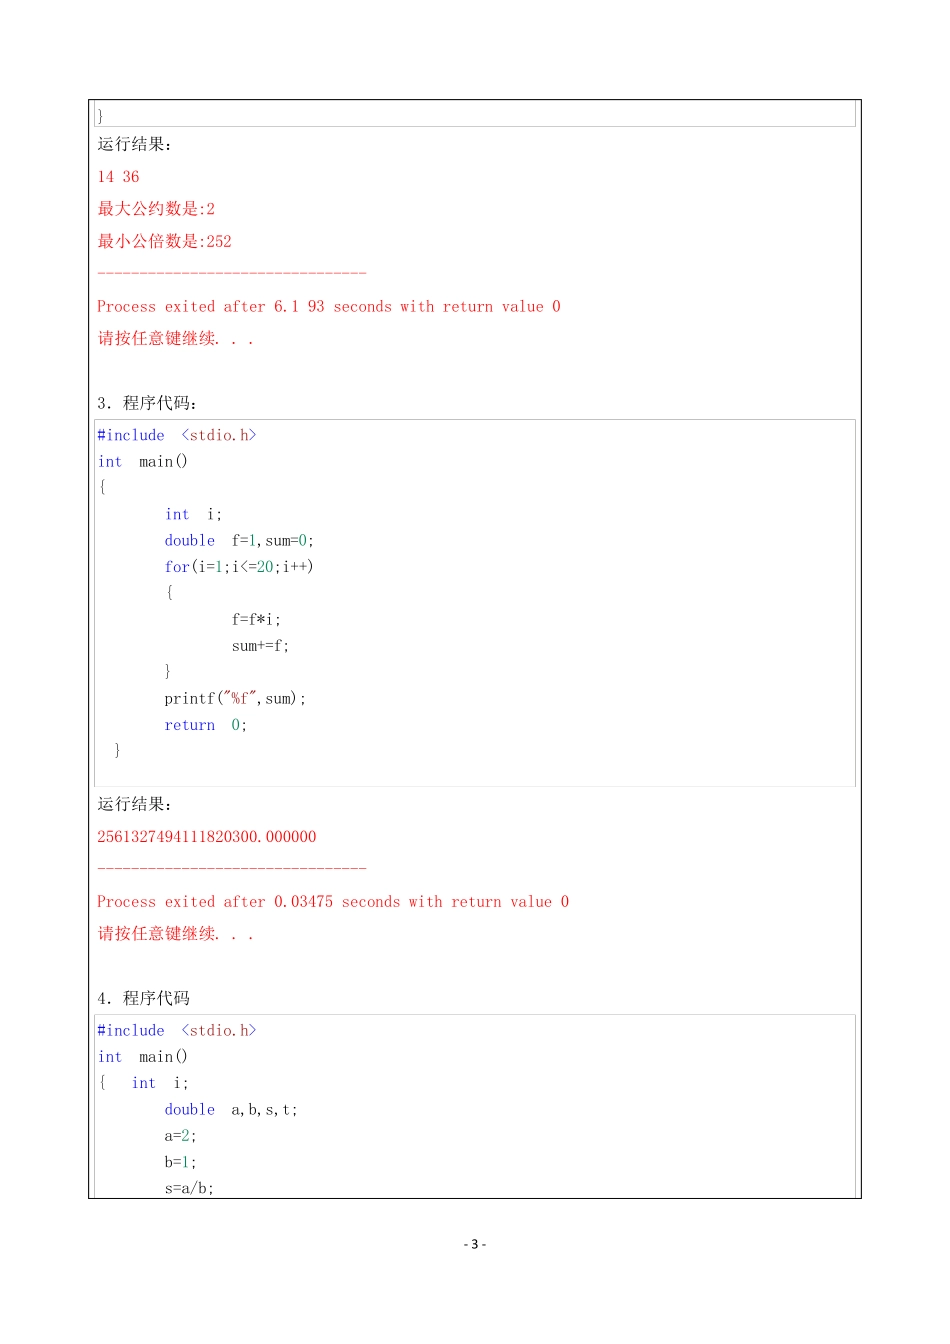This screenshot has height=1344, width=950.
Task: Click the 'printf("%f",sum);' line
Action: 235,698
